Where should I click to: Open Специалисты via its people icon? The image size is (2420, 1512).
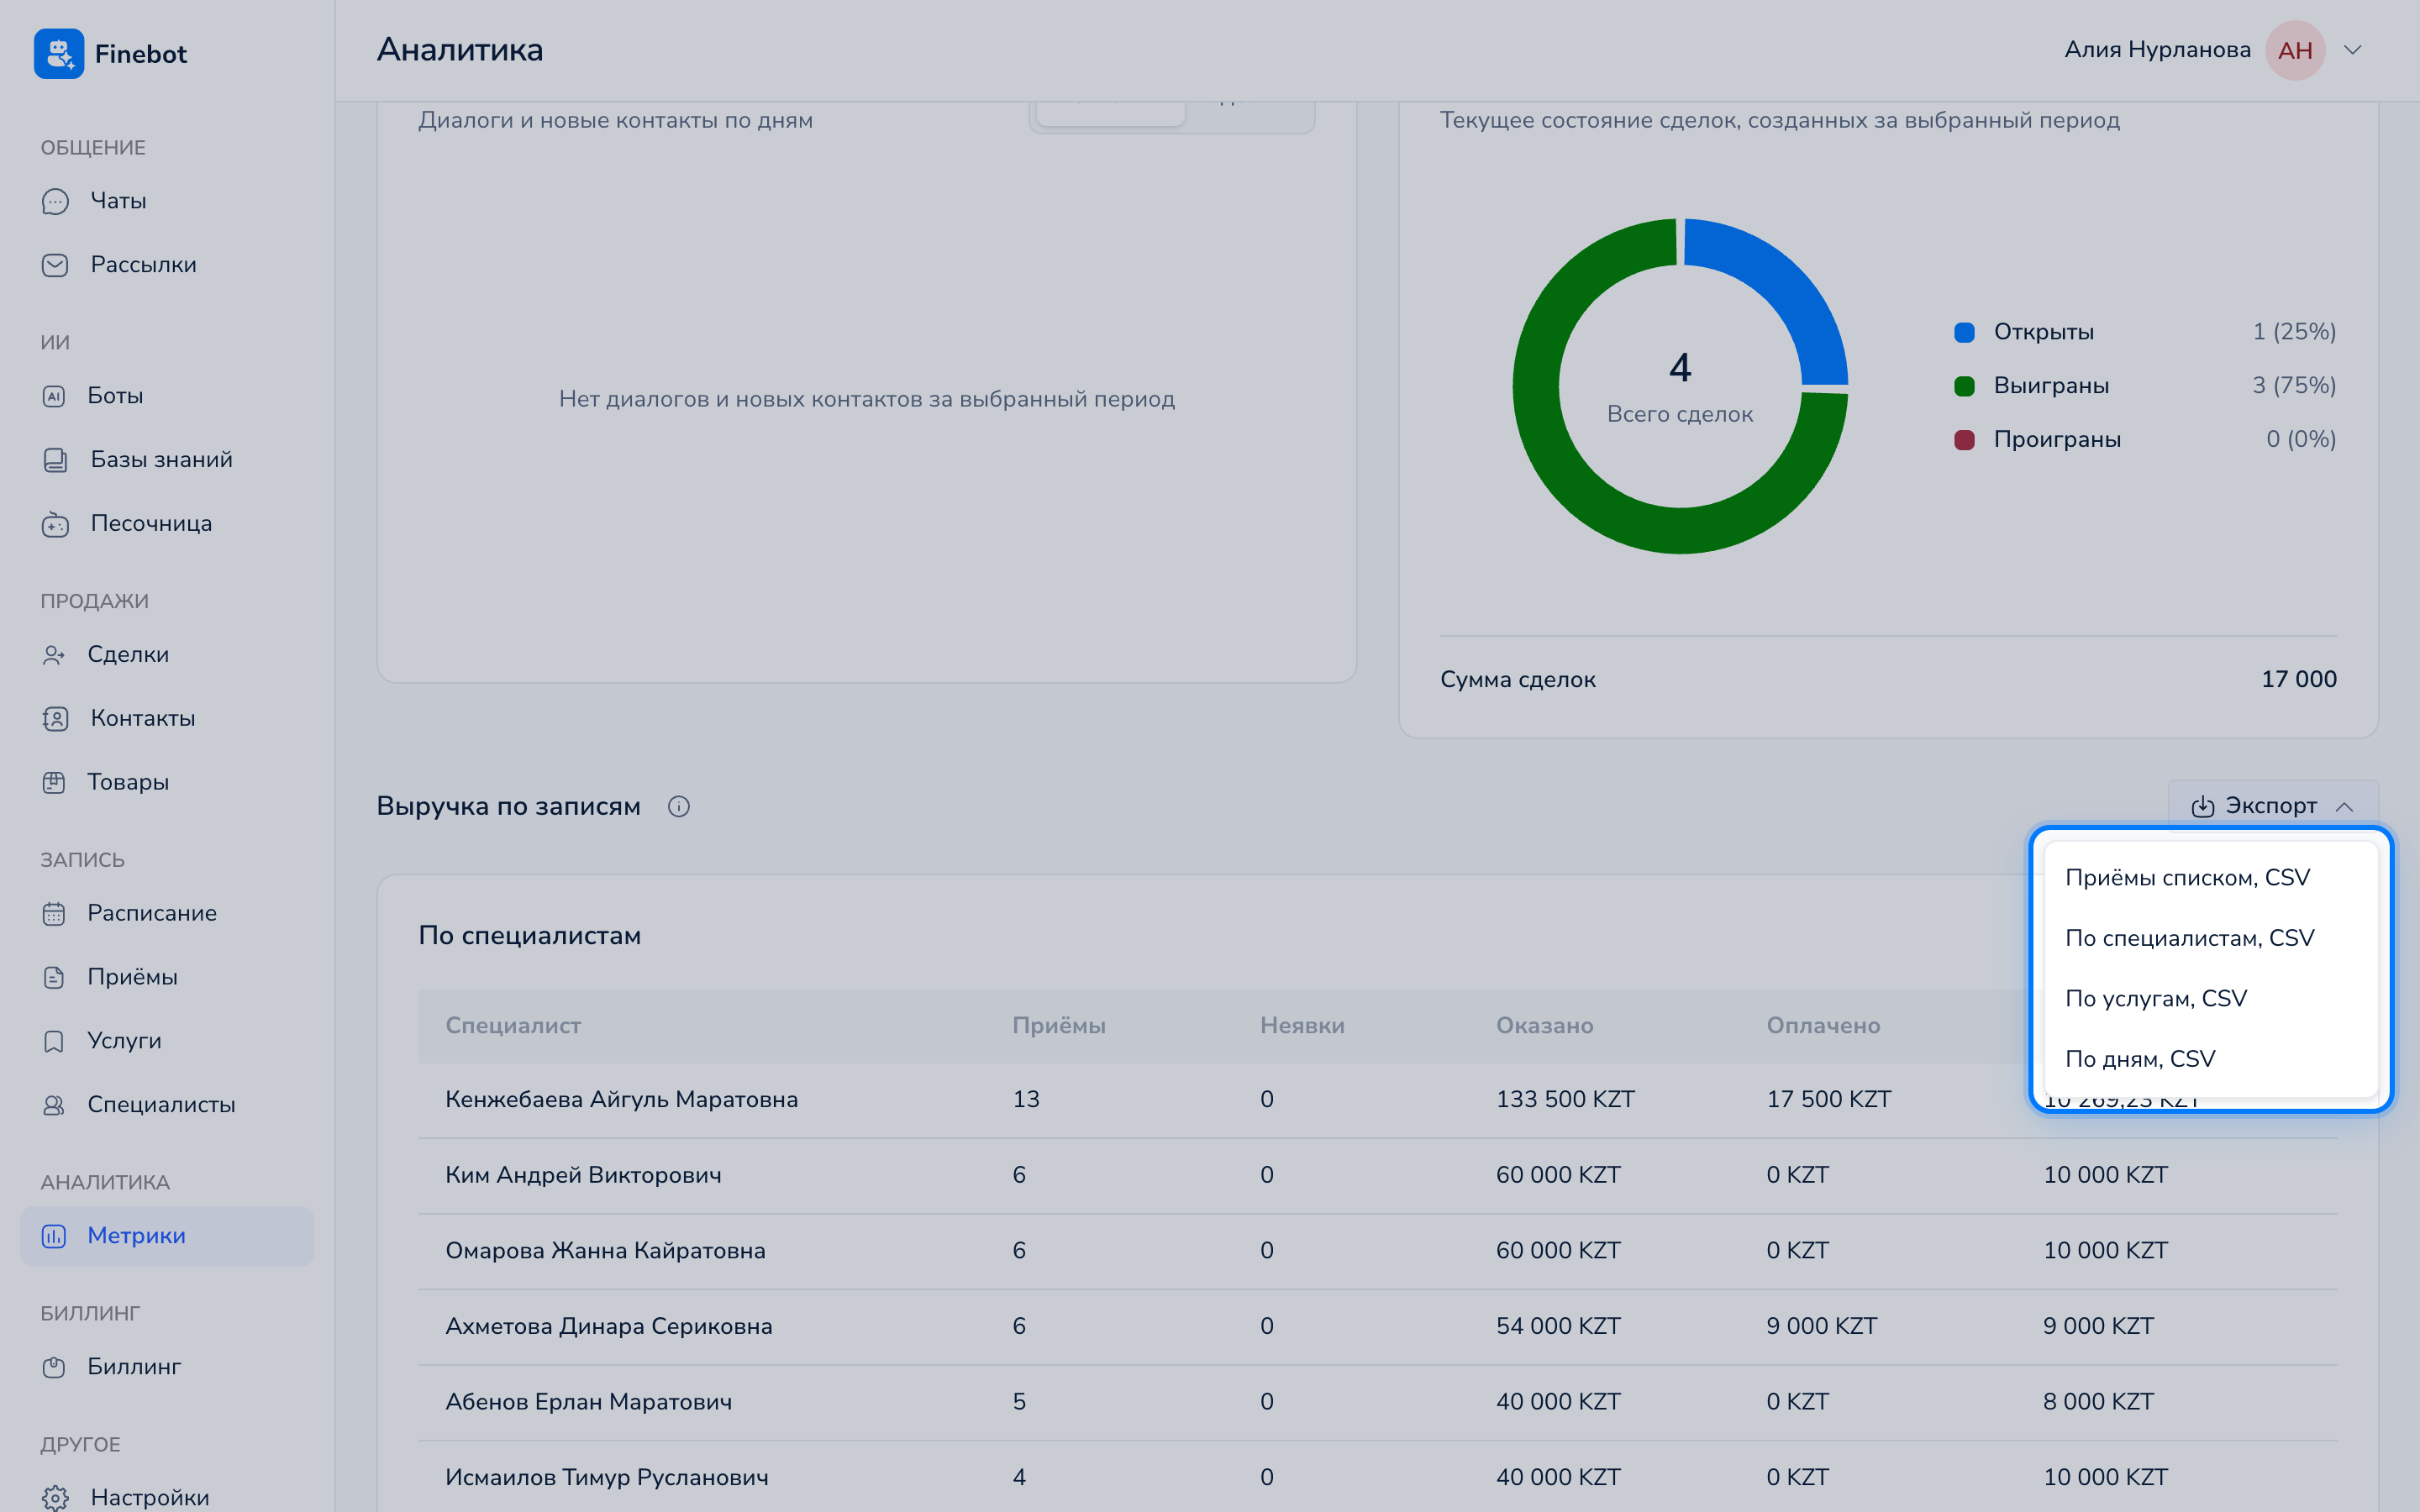click(54, 1105)
